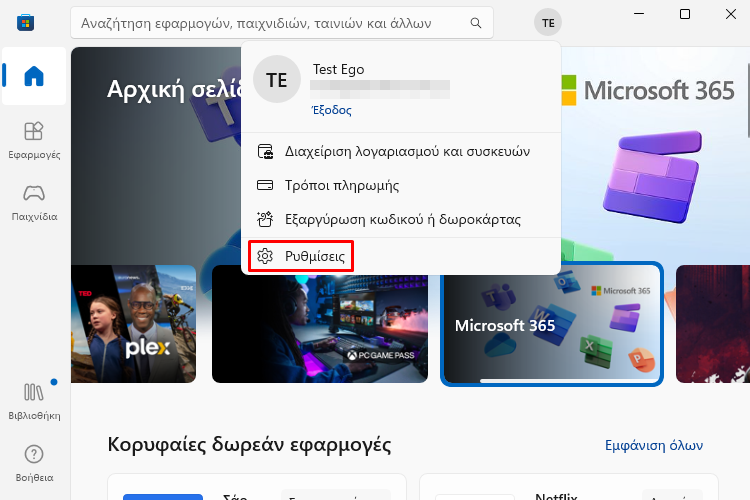Click the TE profile button in title bar
The image size is (750, 500).
(x=548, y=22)
